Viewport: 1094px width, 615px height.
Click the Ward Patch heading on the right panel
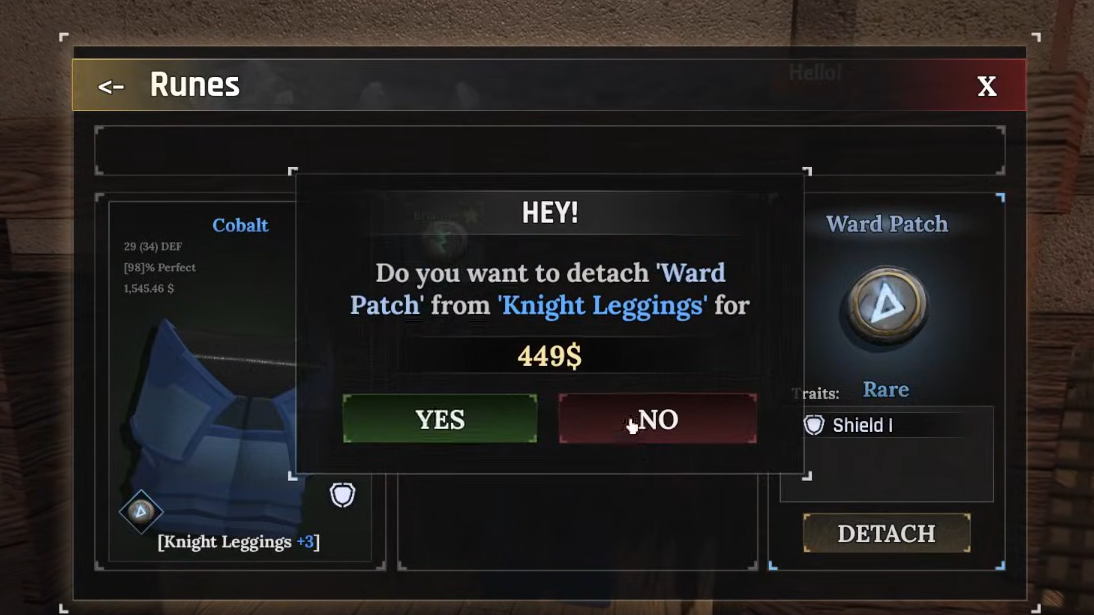pyautogui.click(x=887, y=224)
